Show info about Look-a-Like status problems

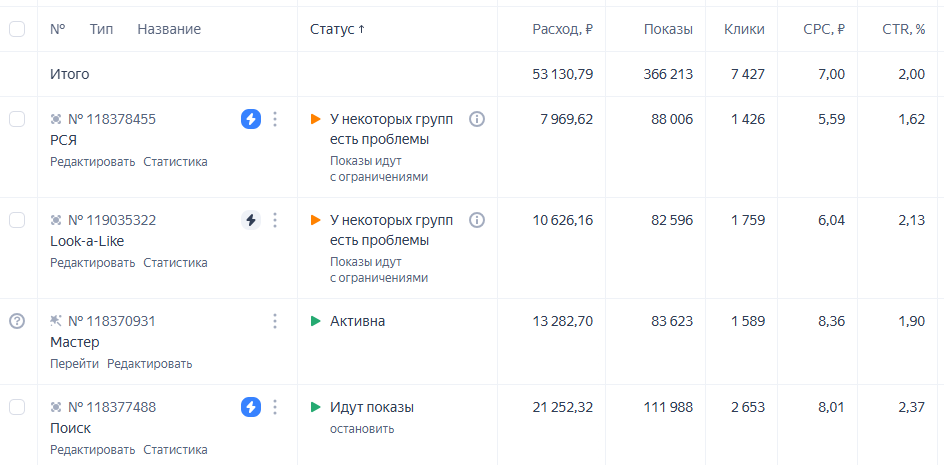[477, 220]
